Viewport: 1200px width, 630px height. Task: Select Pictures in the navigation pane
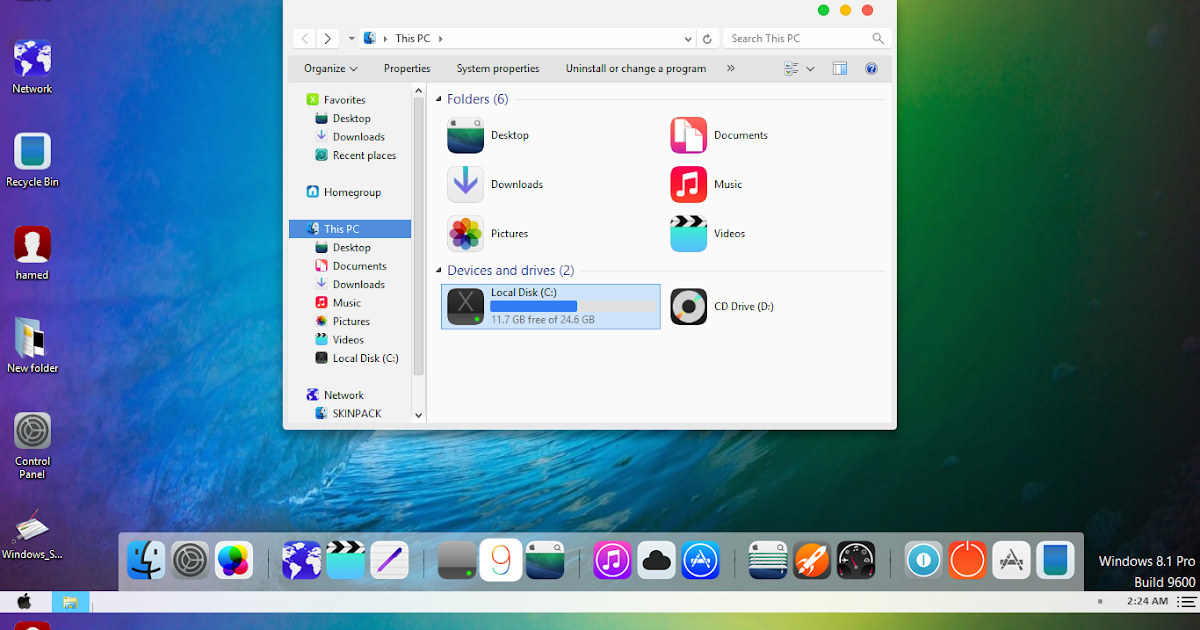pos(342,321)
